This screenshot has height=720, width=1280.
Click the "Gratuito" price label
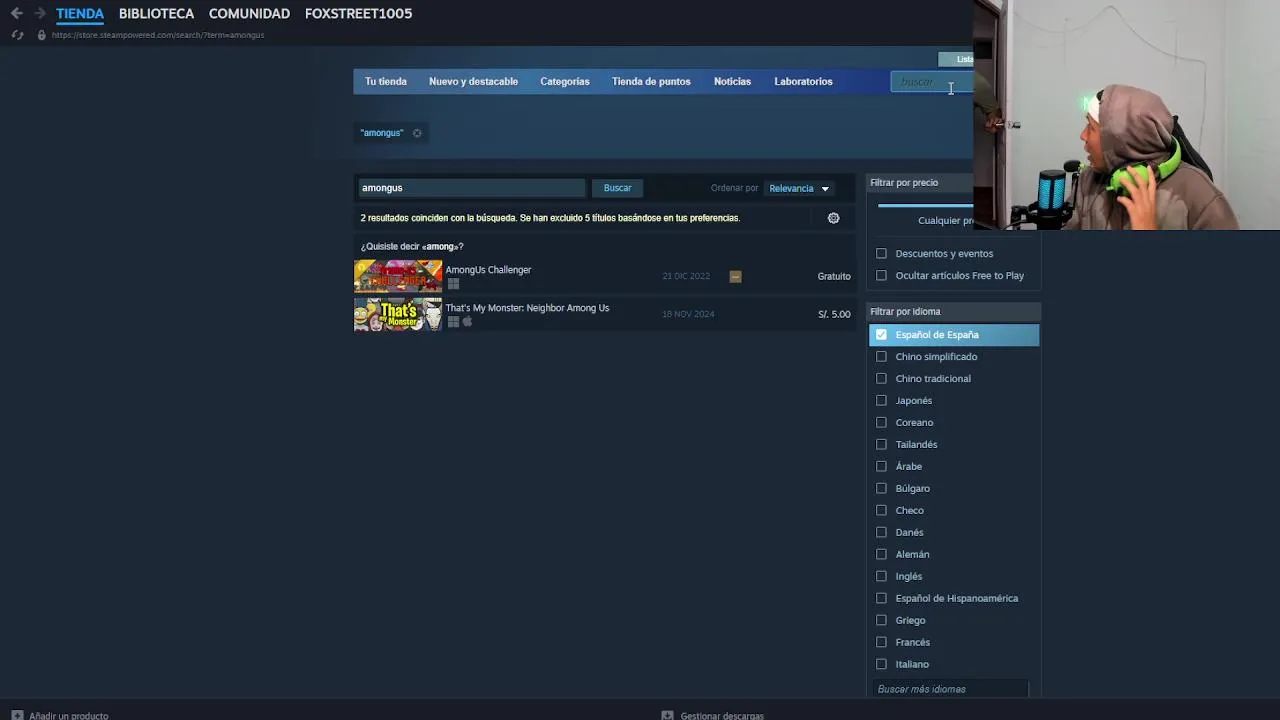834,277
